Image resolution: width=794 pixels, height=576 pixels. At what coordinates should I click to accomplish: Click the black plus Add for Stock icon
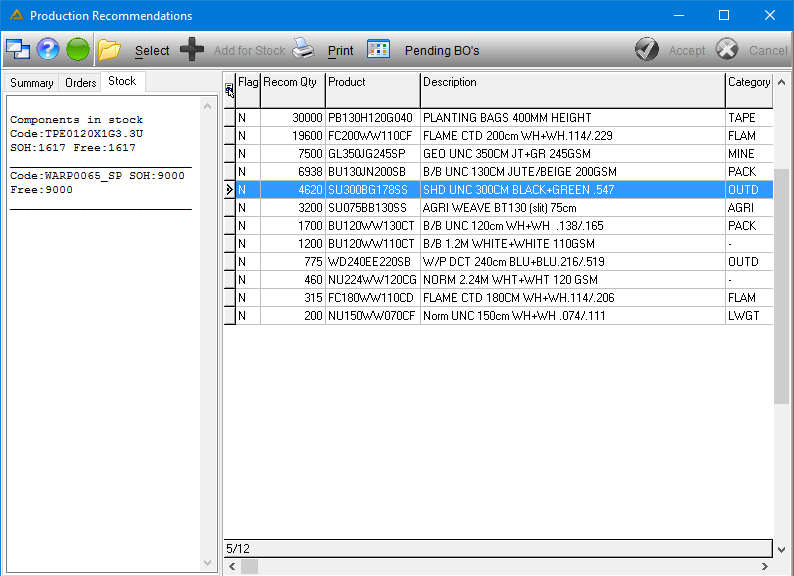[192, 50]
